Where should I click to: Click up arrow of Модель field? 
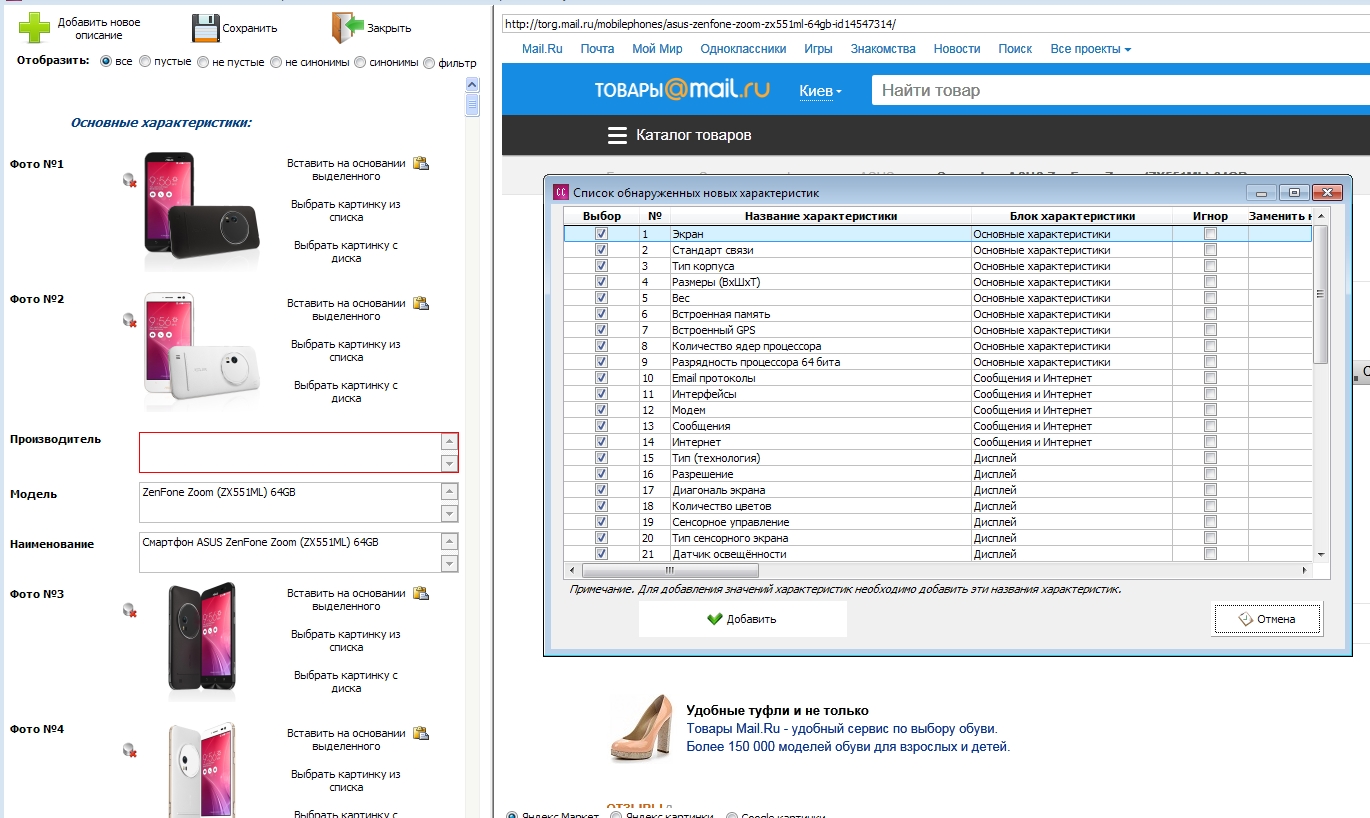(450, 491)
